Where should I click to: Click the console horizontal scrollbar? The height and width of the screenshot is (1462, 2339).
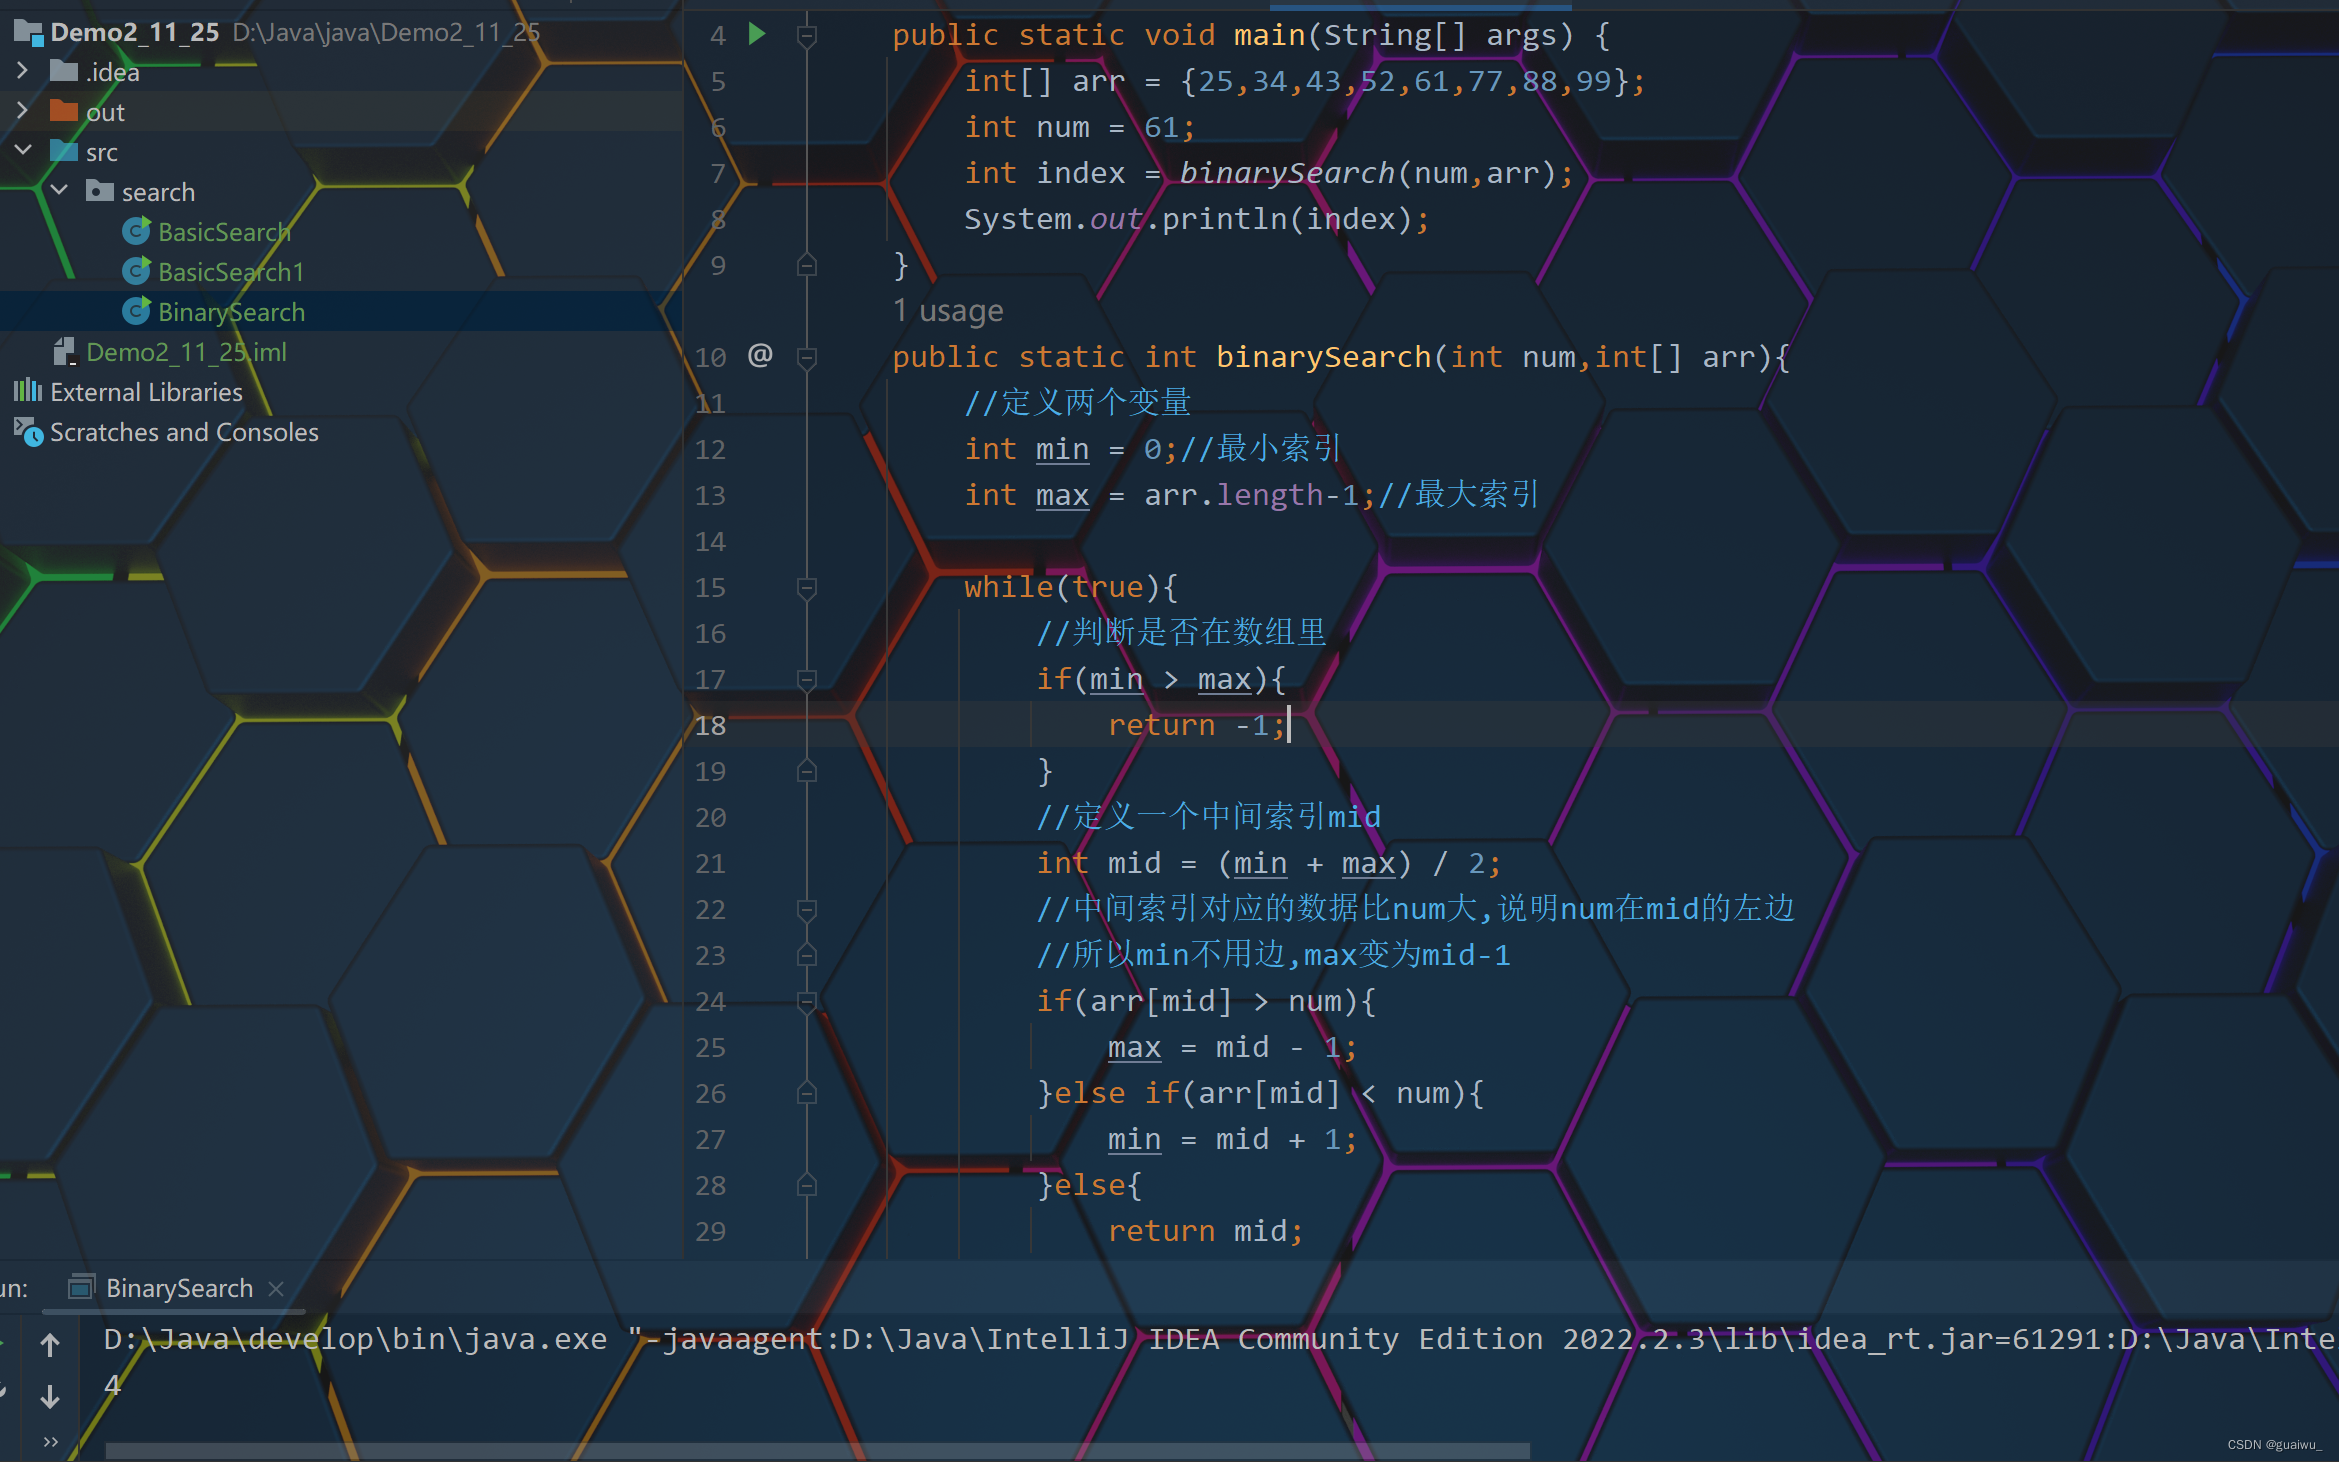pyautogui.click(x=817, y=1450)
